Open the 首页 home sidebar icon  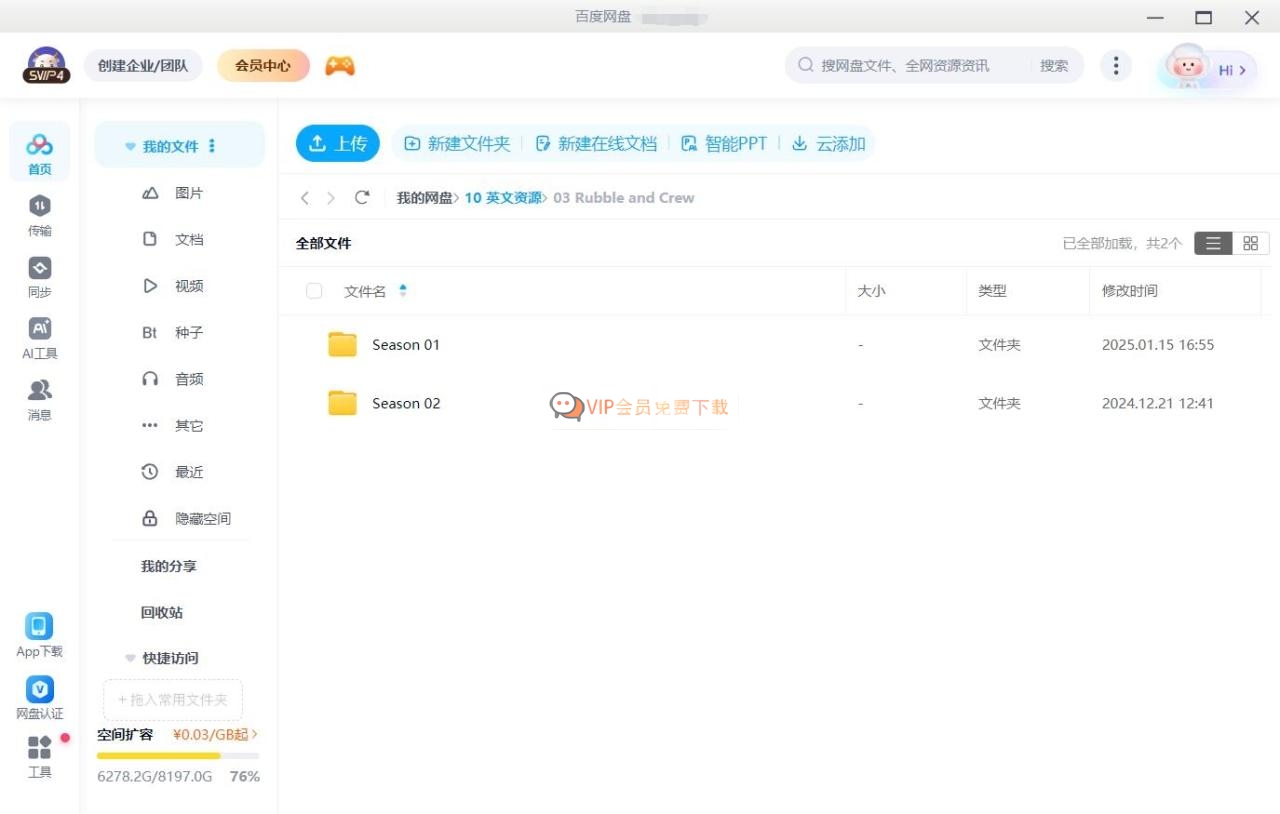(39, 152)
